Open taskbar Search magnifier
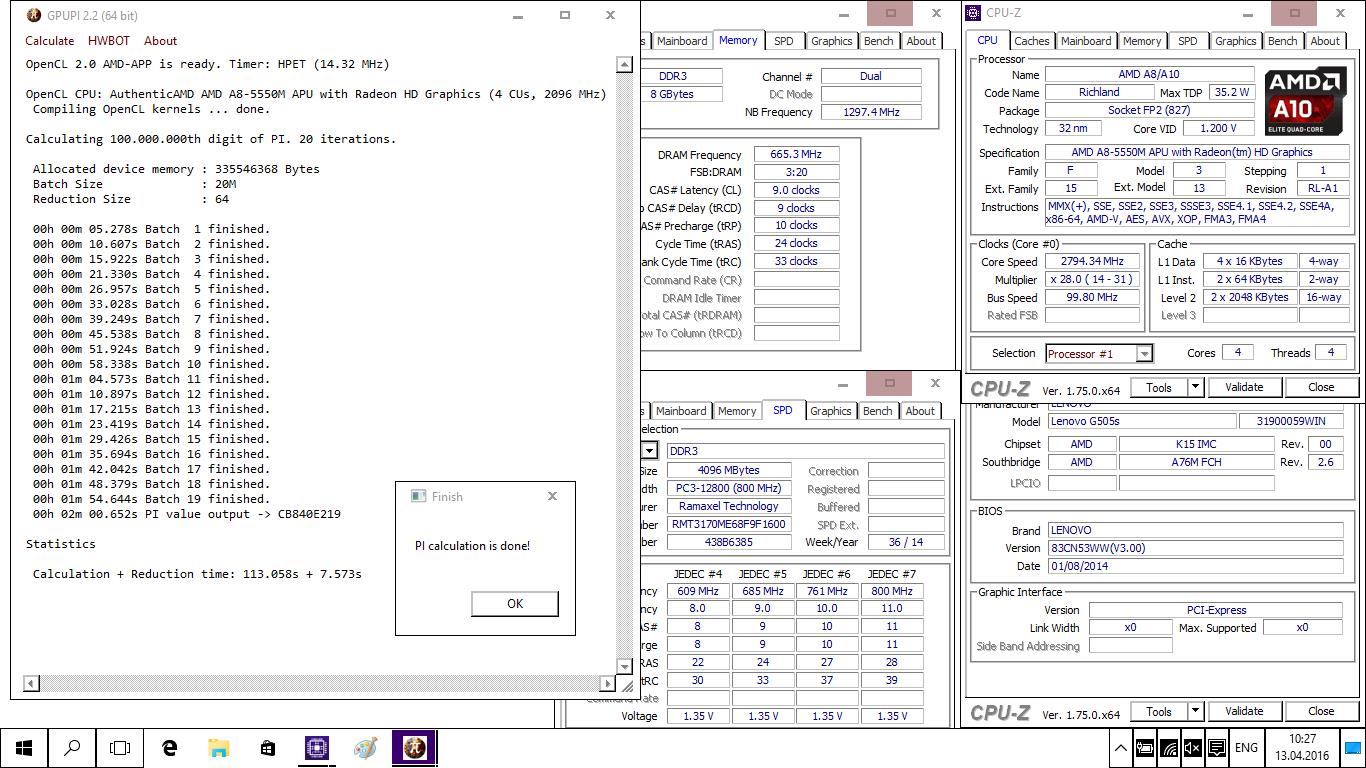 tap(72, 747)
